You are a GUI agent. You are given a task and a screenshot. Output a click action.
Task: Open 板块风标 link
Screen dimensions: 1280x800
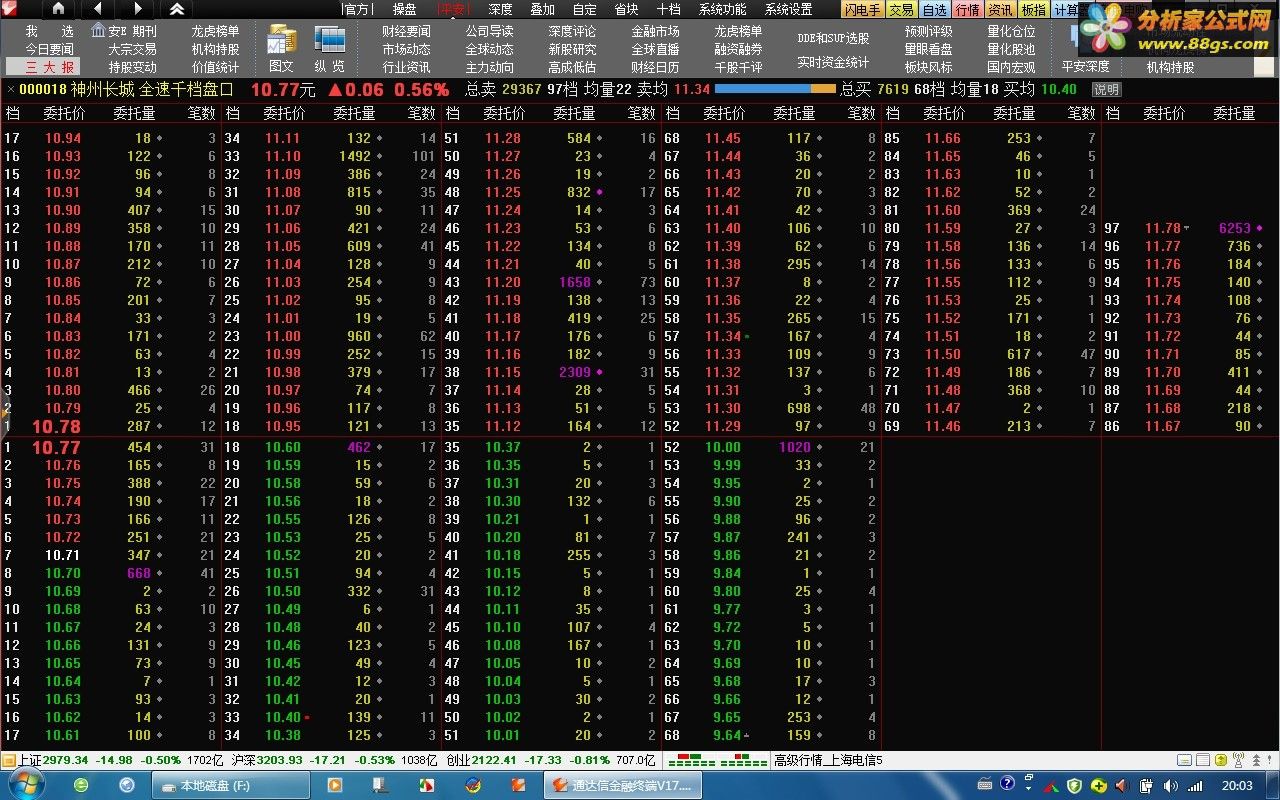pos(928,67)
